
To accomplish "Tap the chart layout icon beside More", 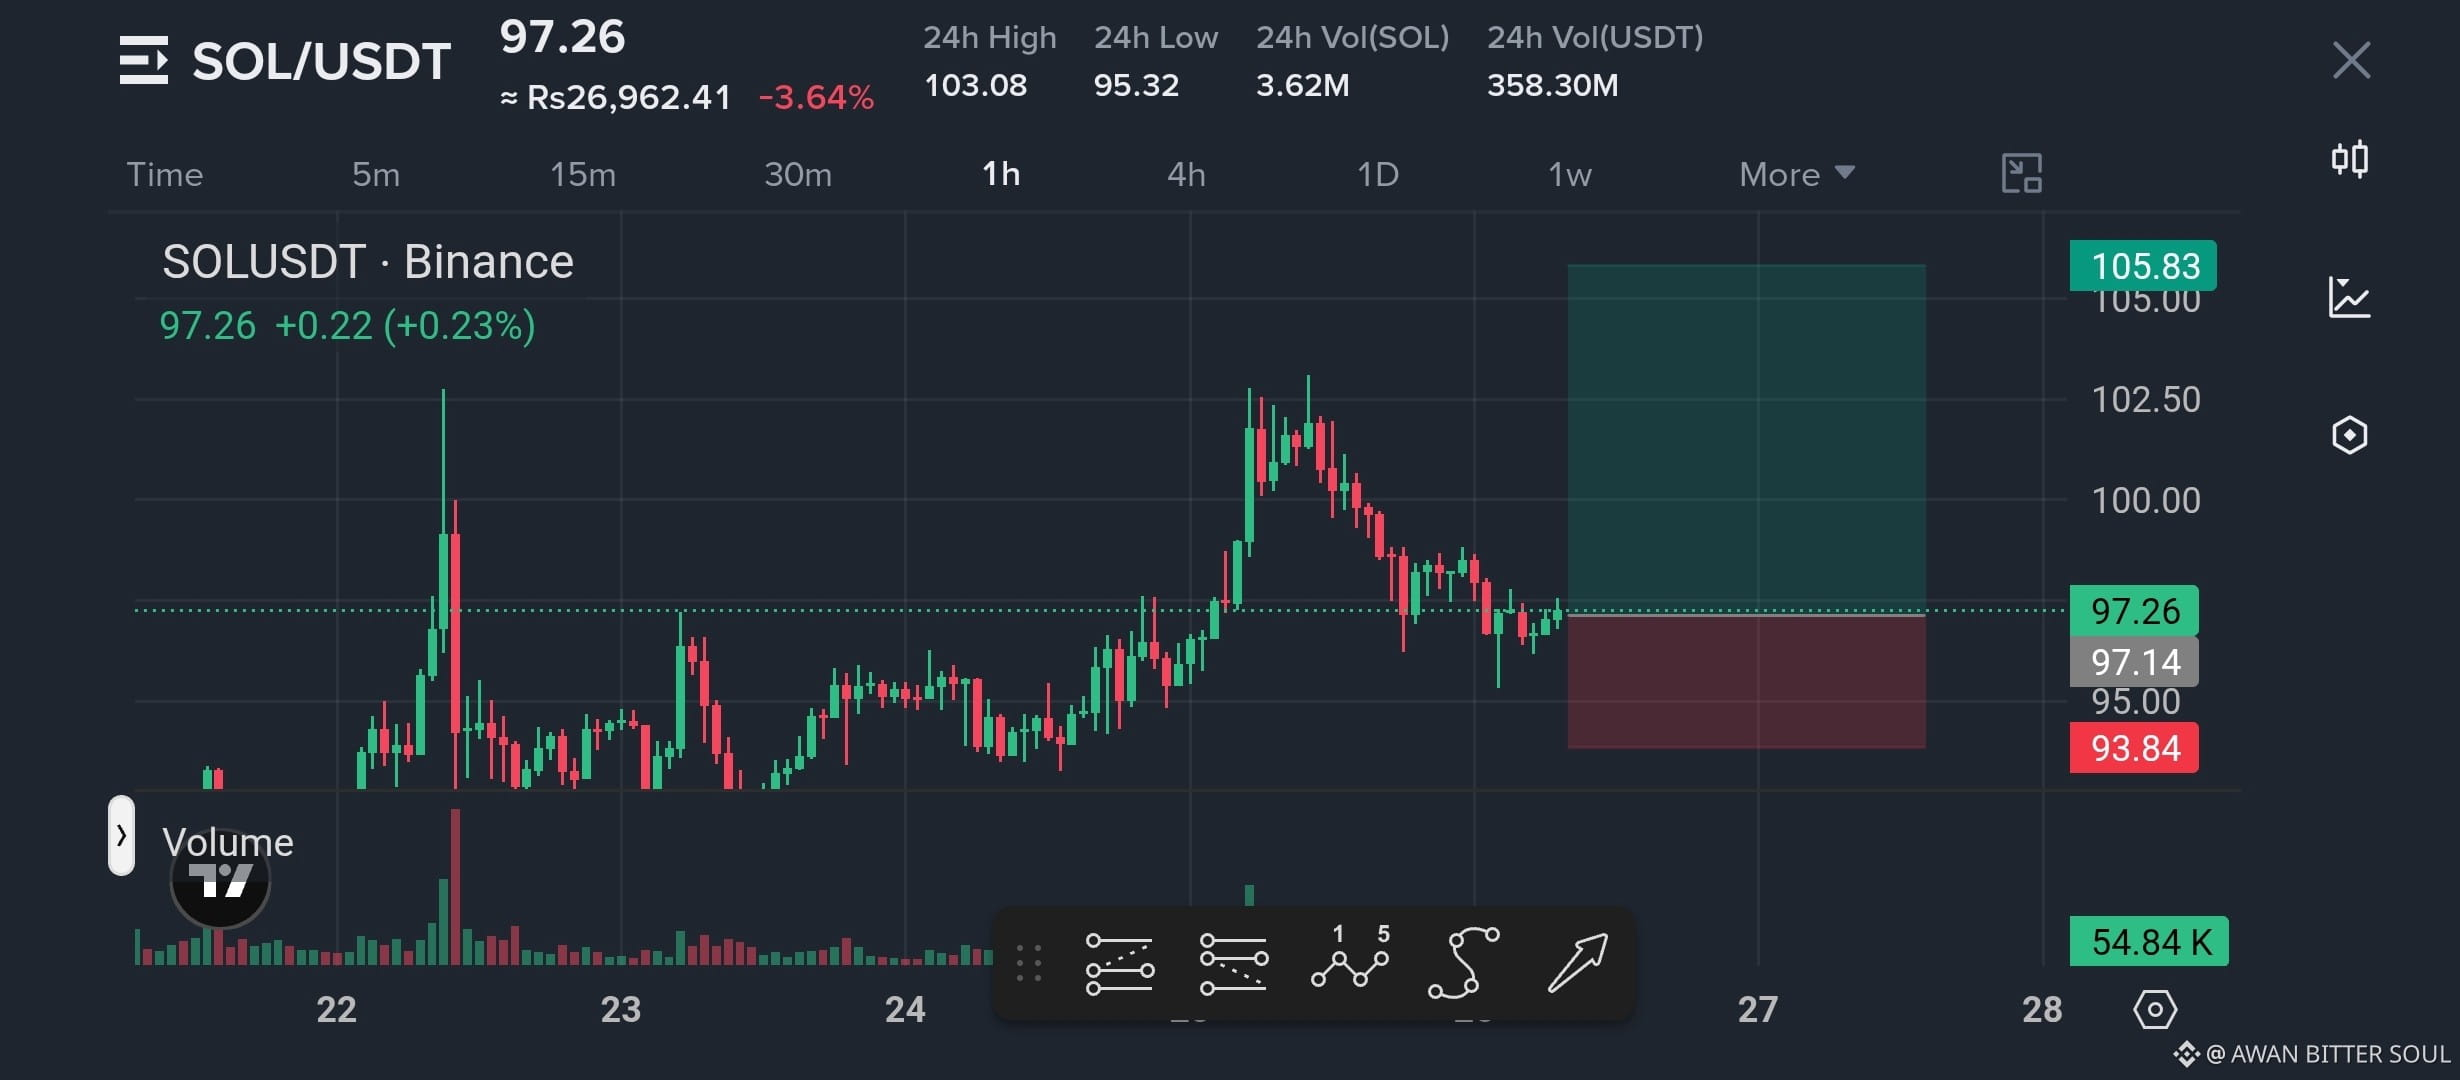I will pyautogui.click(x=2021, y=174).
